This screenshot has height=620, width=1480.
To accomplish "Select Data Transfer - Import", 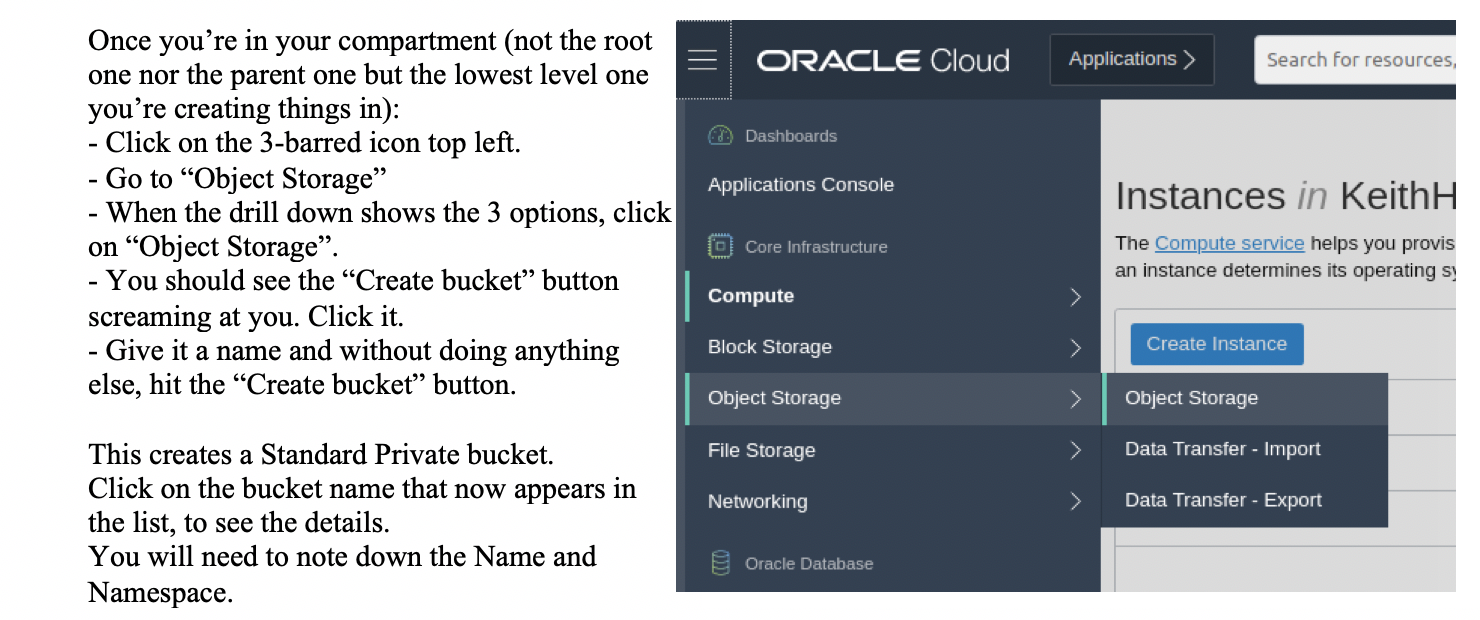I will click(x=1222, y=449).
